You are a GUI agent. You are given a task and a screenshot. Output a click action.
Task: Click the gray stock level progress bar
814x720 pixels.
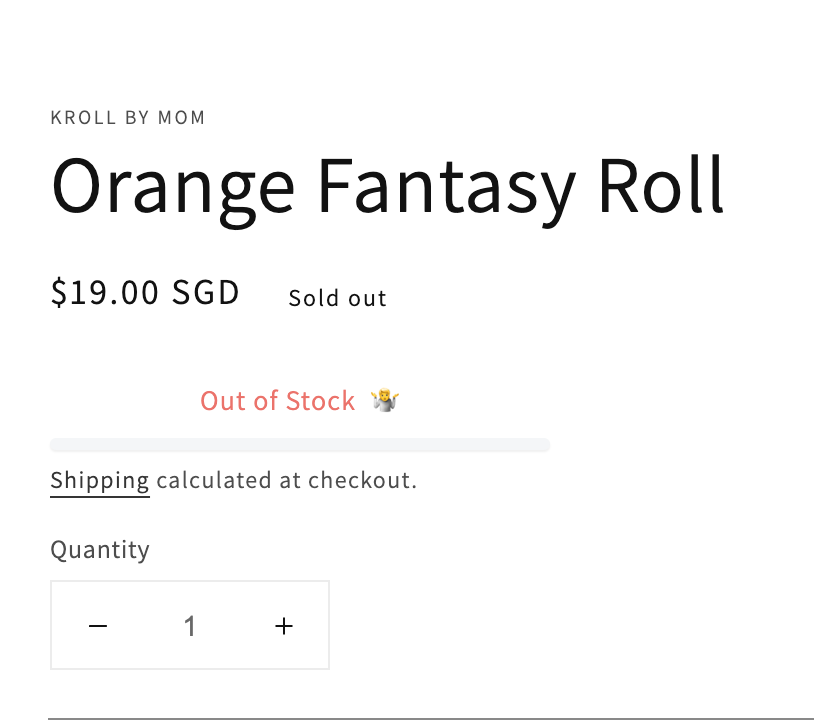point(300,445)
